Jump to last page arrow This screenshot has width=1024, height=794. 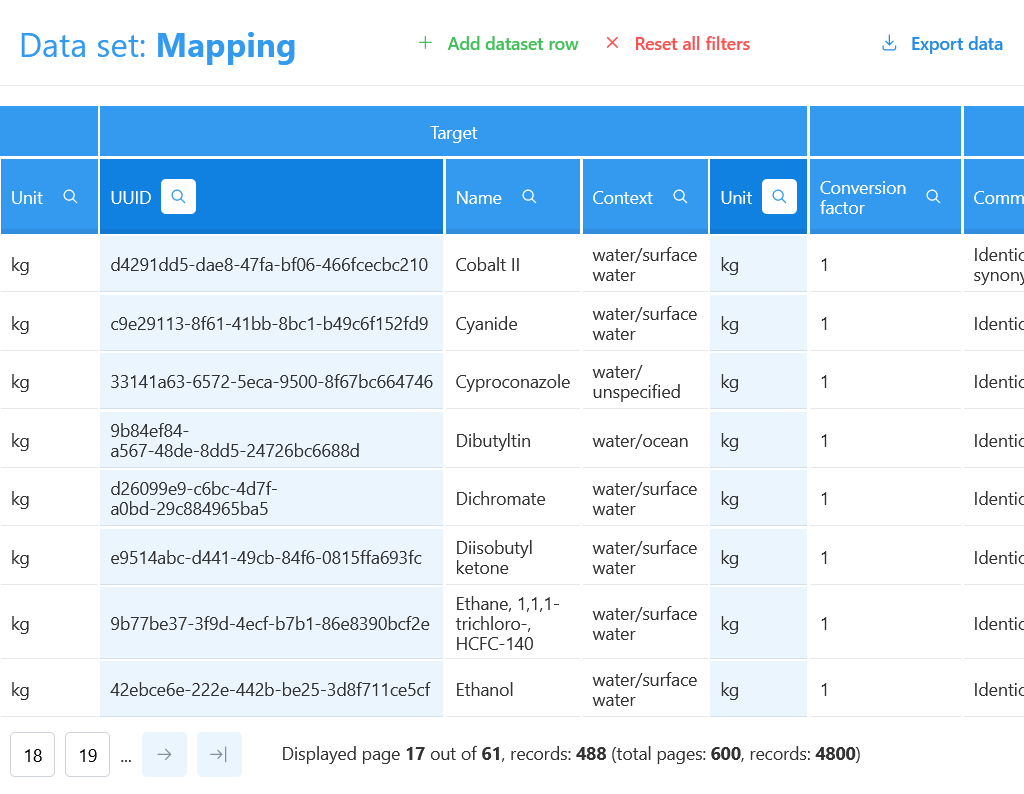(x=219, y=755)
